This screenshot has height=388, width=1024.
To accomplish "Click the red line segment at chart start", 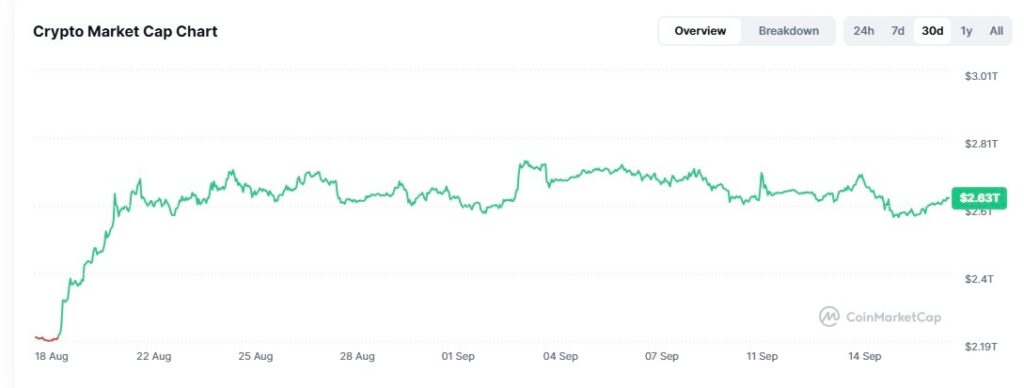I will [47, 338].
